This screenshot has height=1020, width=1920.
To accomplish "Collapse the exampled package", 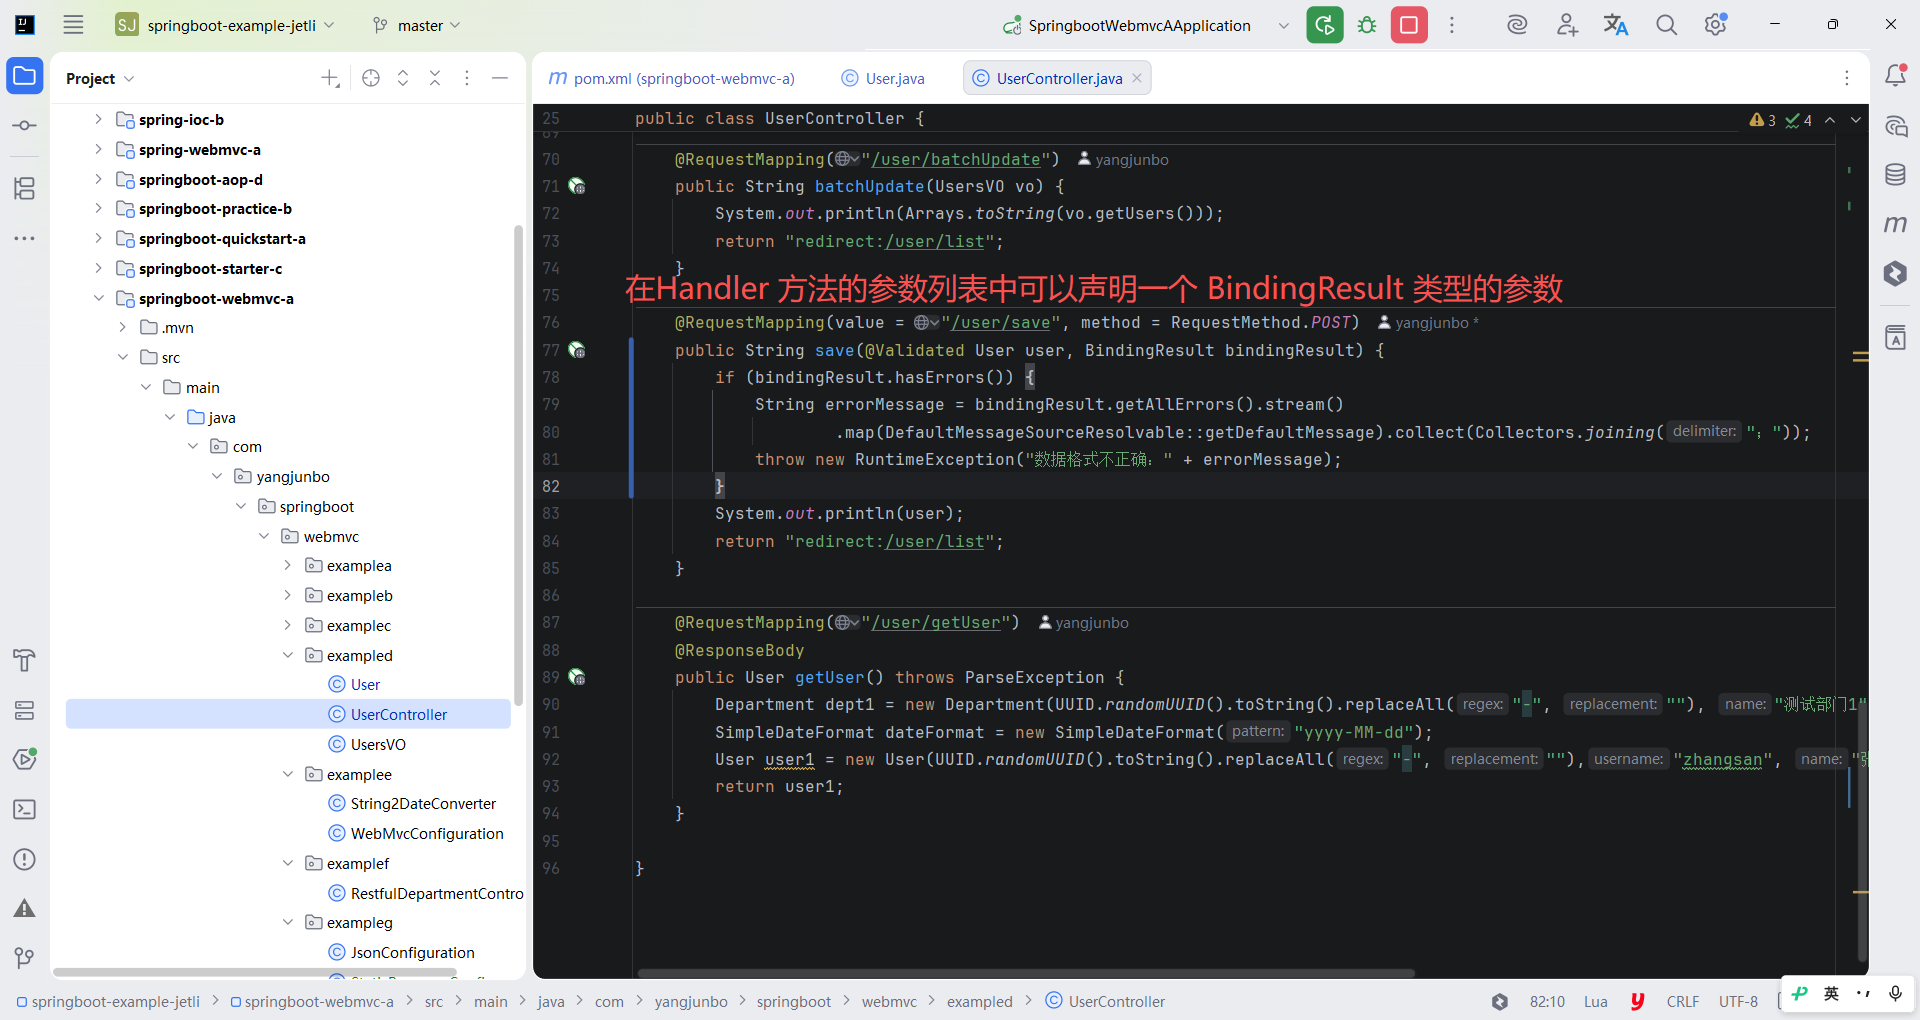I will point(288,655).
